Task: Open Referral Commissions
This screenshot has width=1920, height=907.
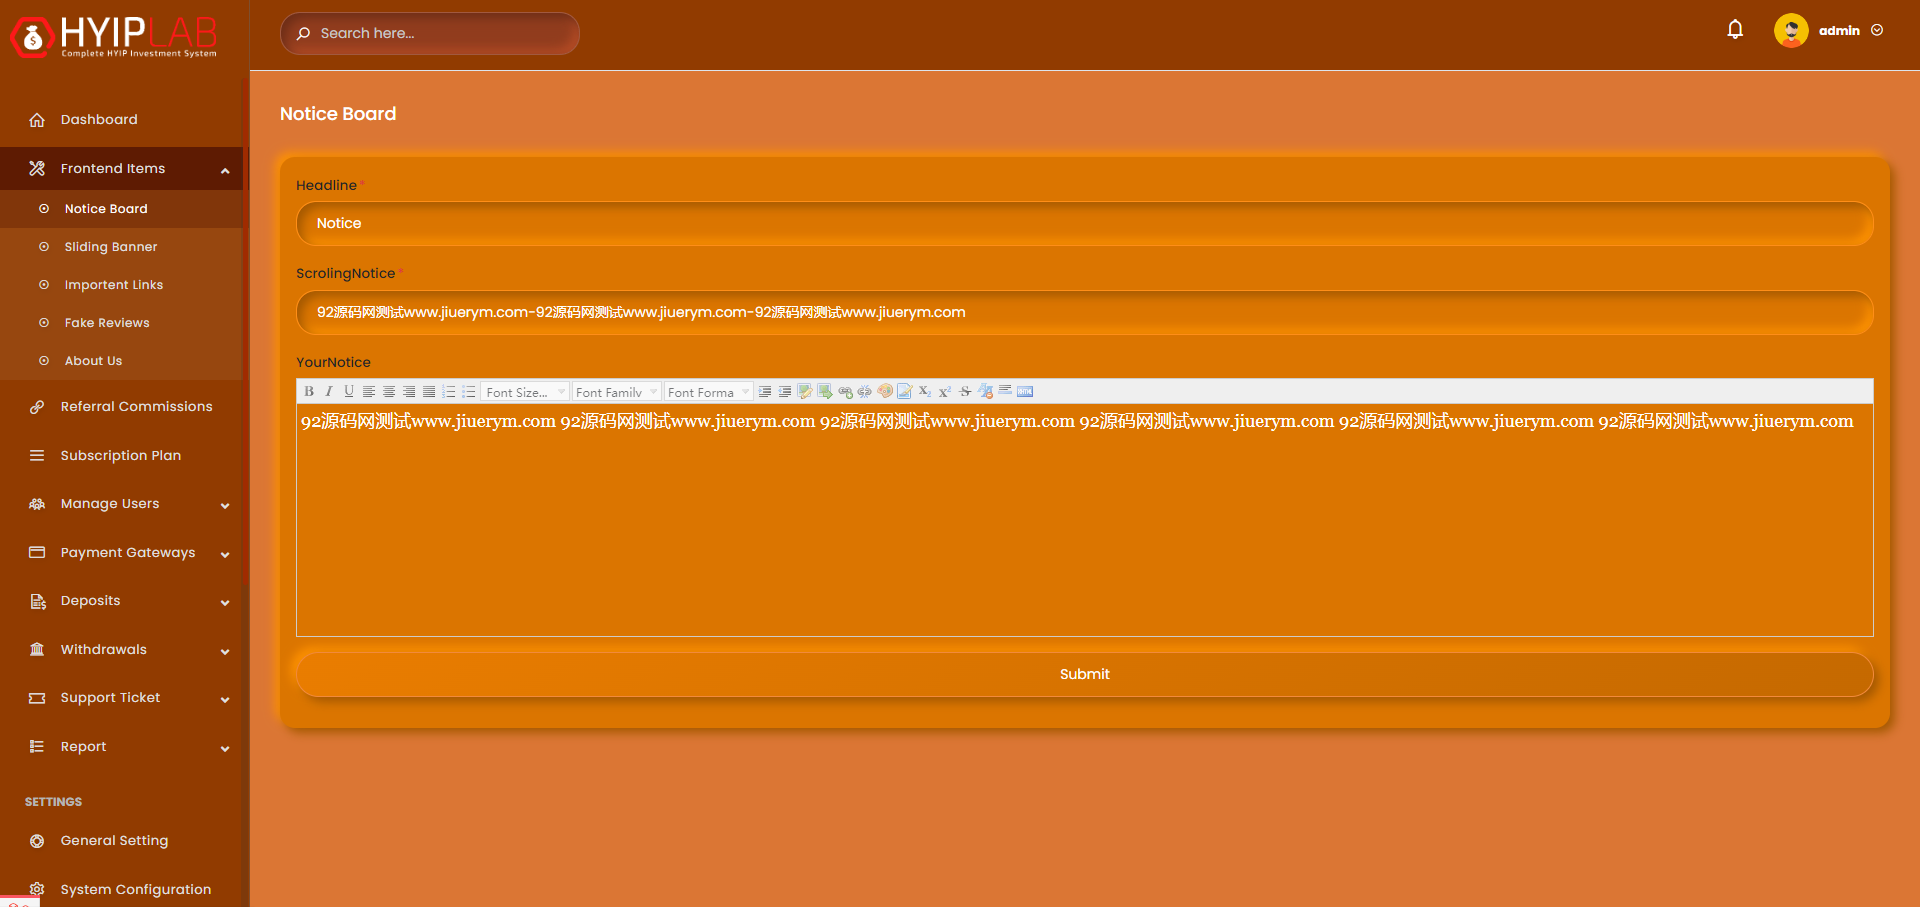Action: (121, 407)
